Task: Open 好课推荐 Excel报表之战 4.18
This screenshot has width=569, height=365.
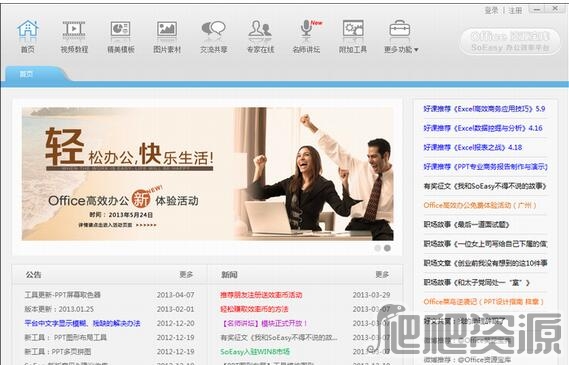Action: click(472, 147)
